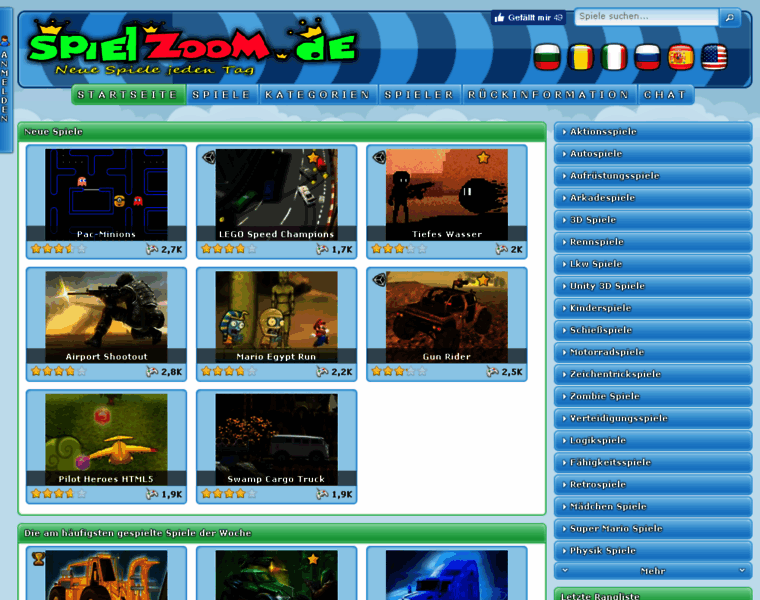Click the favorite star on LEGO Speed Champions

click(x=313, y=158)
